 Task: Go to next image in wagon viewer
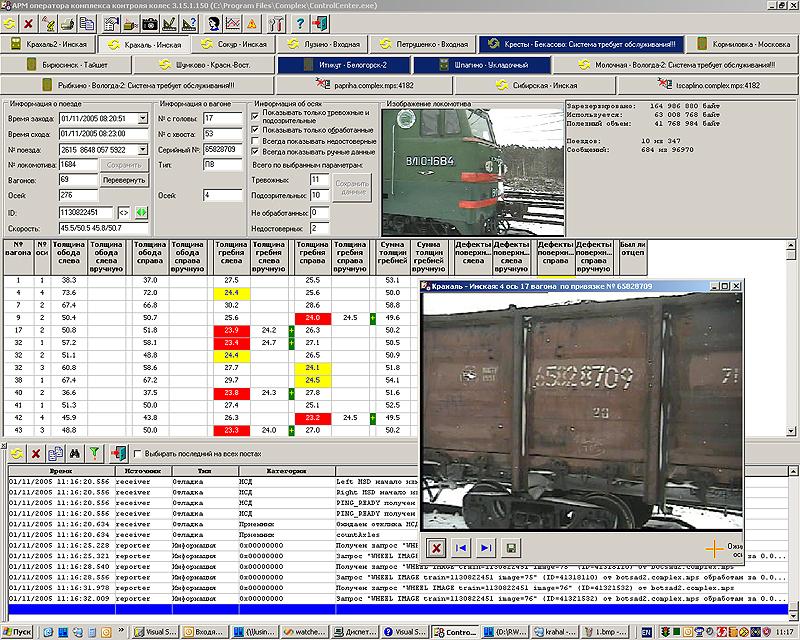486,548
